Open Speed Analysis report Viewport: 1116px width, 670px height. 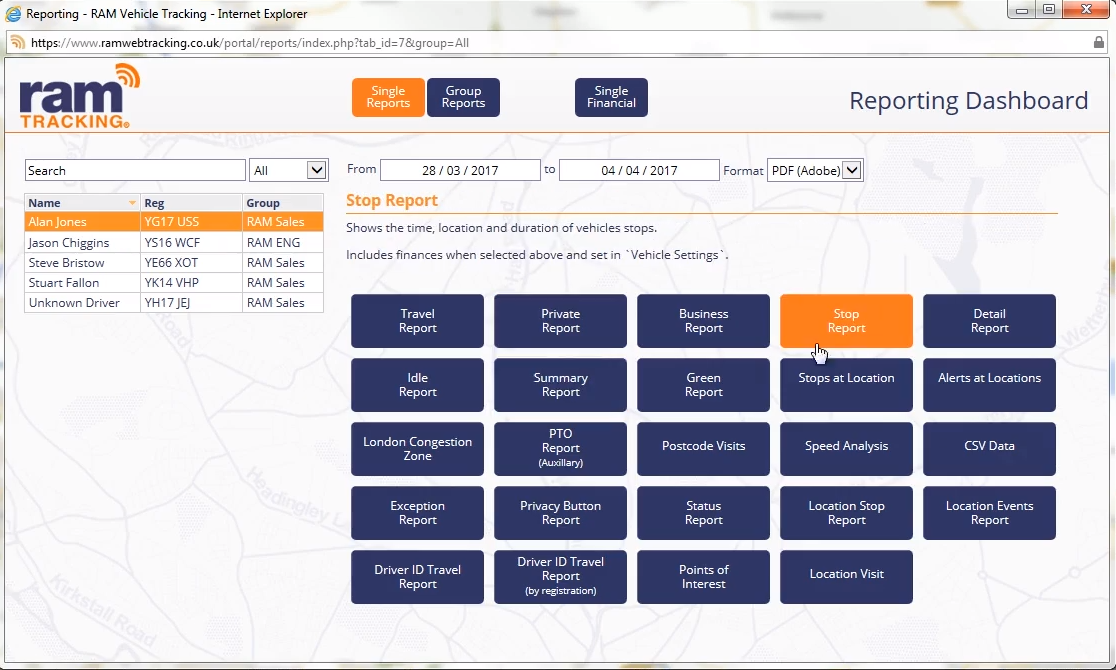tap(846, 449)
